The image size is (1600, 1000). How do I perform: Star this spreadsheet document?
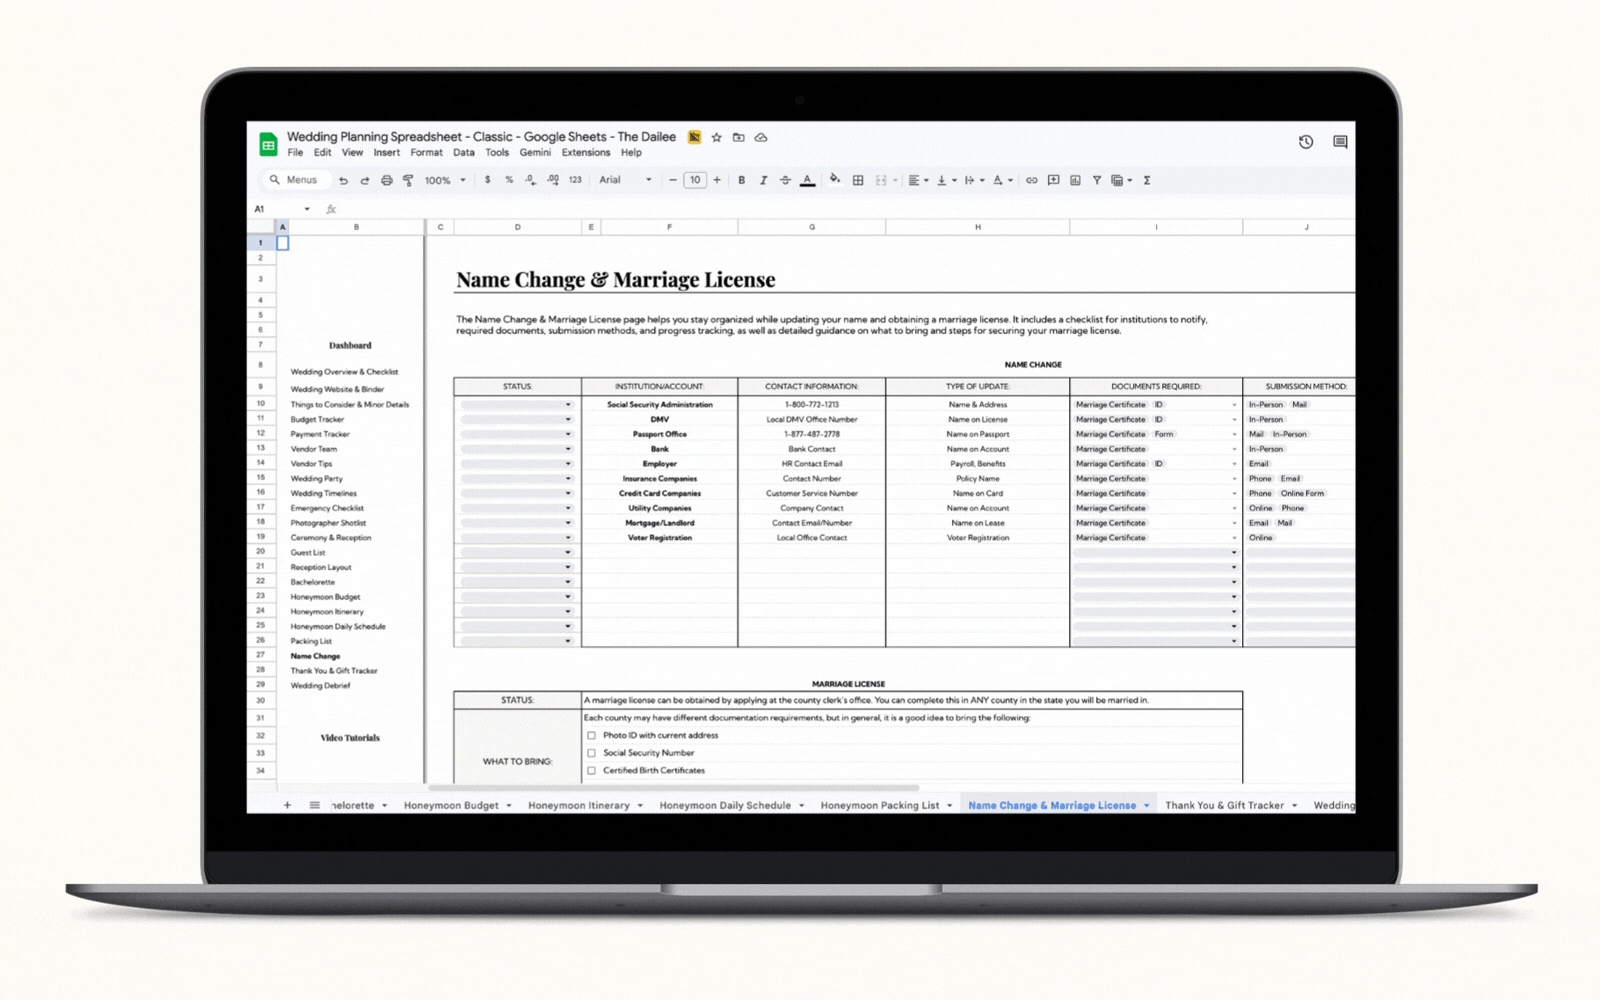pyautogui.click(x=716, y=138)
